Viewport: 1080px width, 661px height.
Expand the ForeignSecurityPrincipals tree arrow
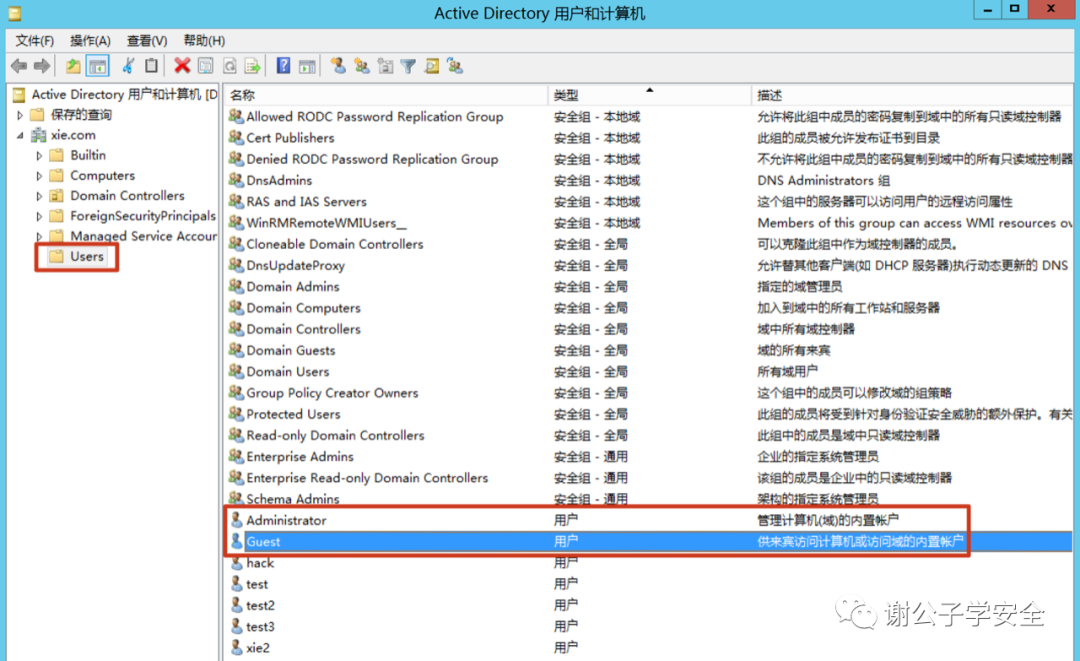(x=39, y=216)
